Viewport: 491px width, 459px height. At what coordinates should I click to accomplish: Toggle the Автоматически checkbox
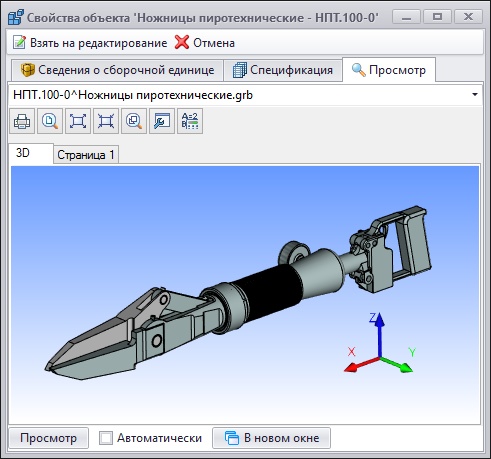pos(106,438)
